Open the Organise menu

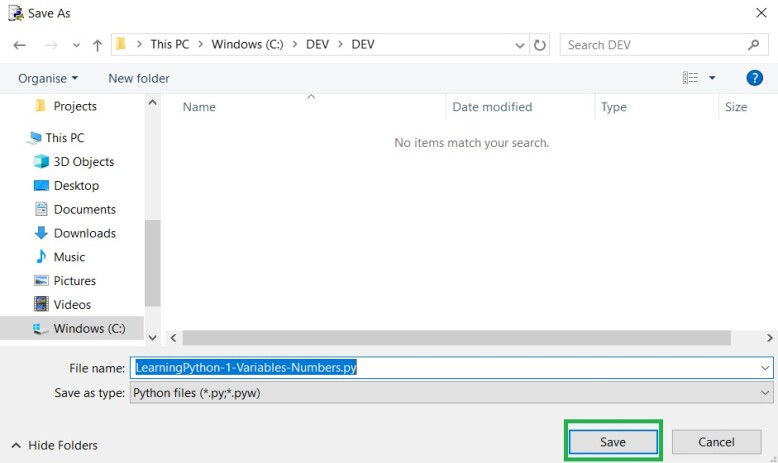[48, 78]
